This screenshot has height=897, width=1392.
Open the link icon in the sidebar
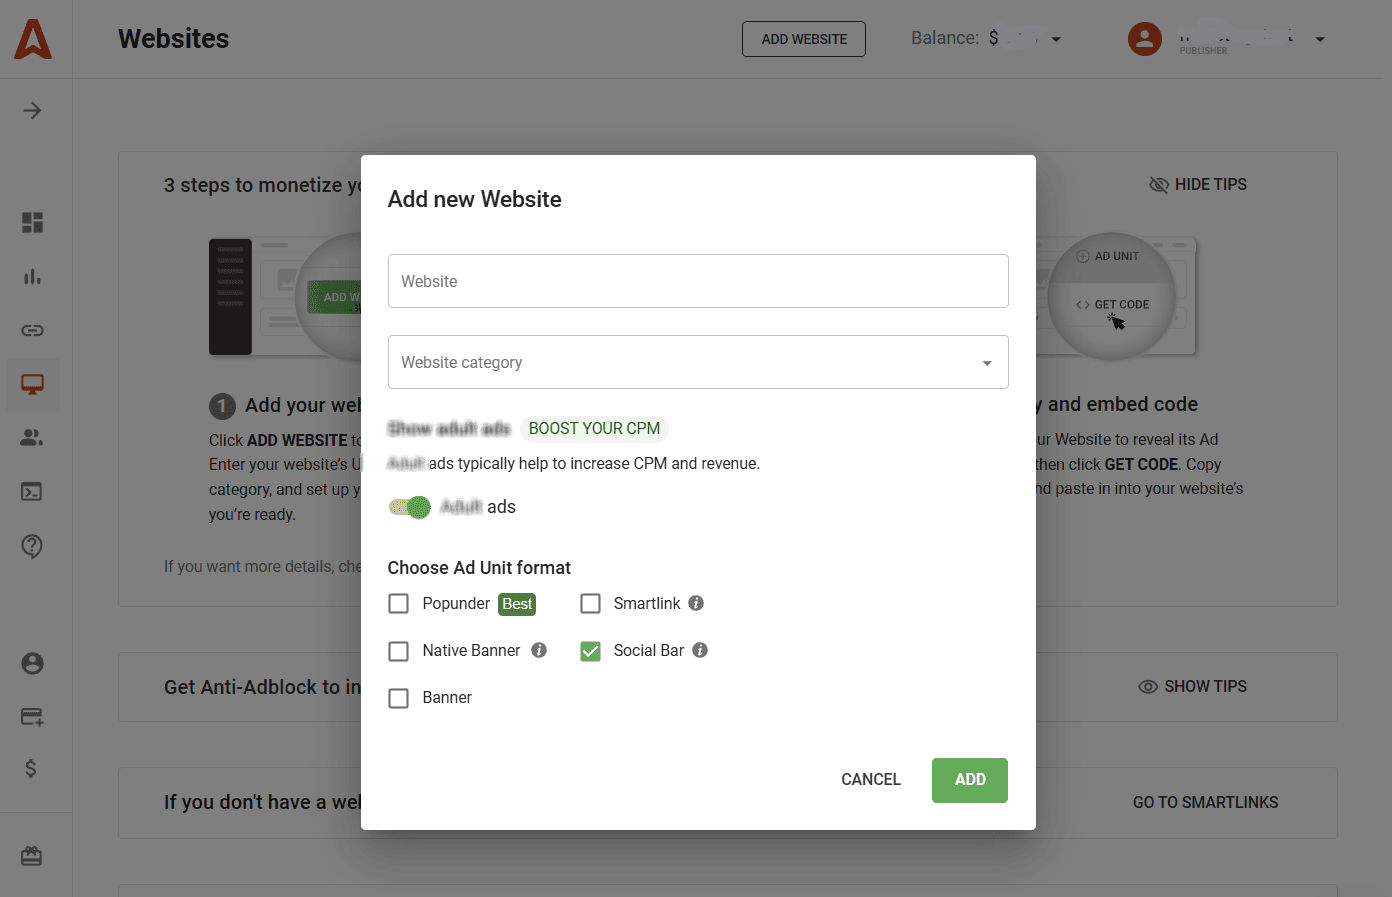click(x=32, y=330)
